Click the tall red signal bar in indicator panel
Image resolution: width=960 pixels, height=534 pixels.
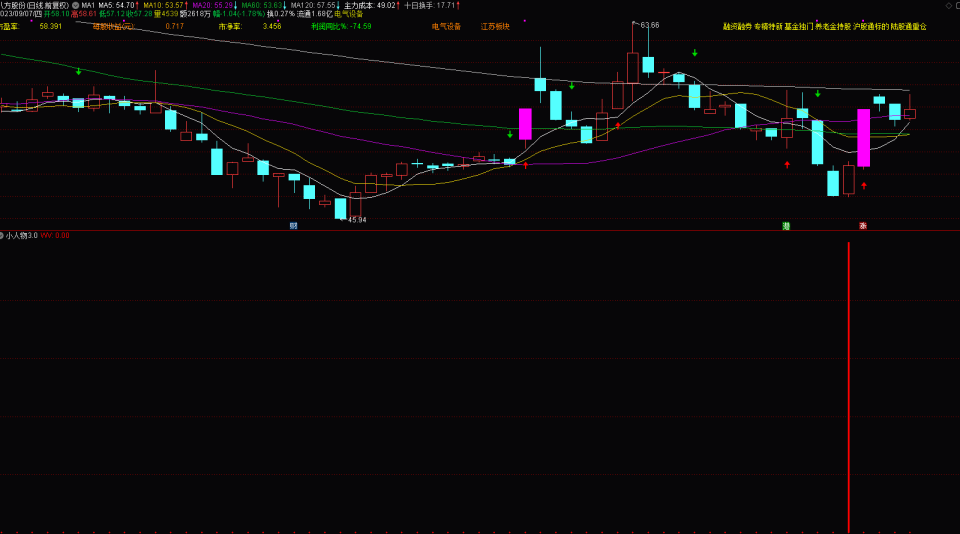tap(849, 387)
